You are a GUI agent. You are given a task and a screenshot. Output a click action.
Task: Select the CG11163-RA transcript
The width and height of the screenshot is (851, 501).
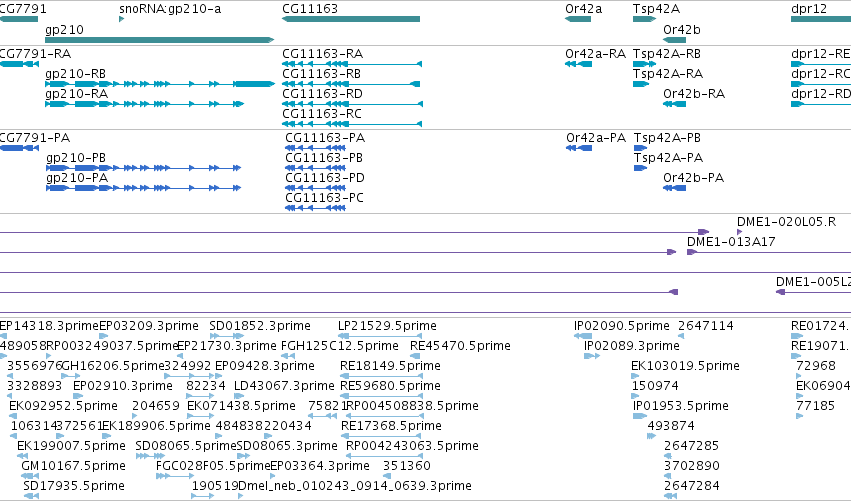tap(352, 64)
